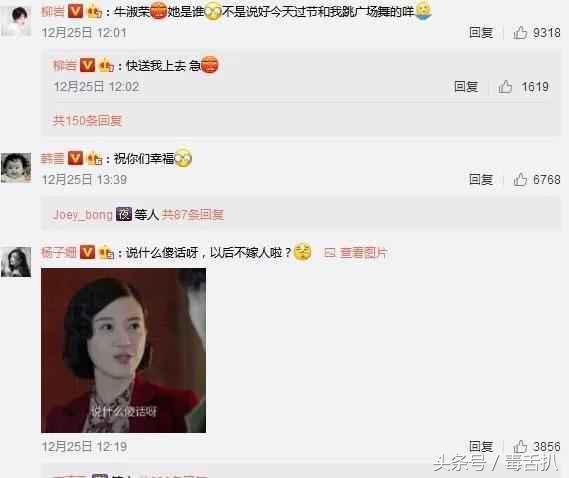
Task: Open the attached woman screenshot image
Action: click(x=123, y=350)
